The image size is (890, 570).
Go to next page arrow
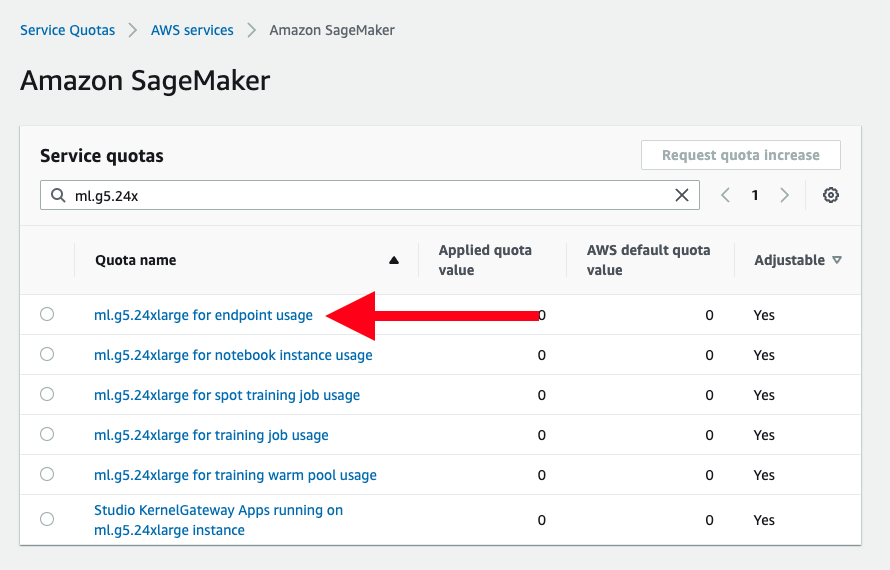point(785,195)
